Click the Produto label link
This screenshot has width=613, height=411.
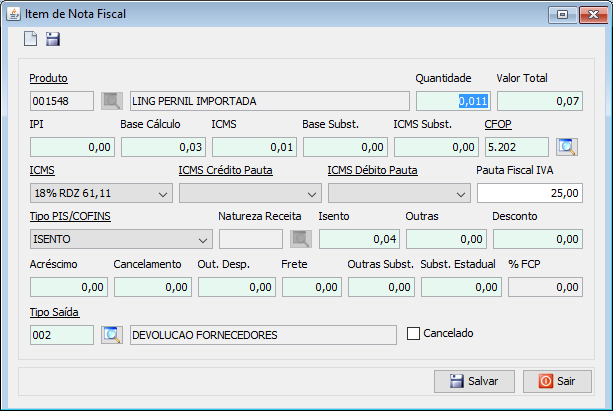[48, 78]
